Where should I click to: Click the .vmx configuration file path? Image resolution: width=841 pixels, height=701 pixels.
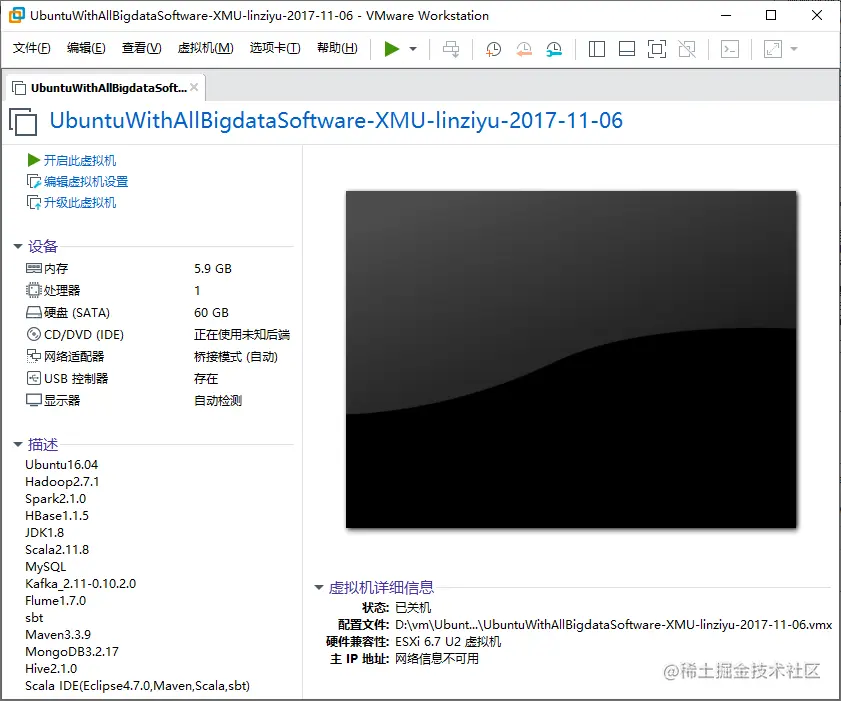[x=614, y=624]
